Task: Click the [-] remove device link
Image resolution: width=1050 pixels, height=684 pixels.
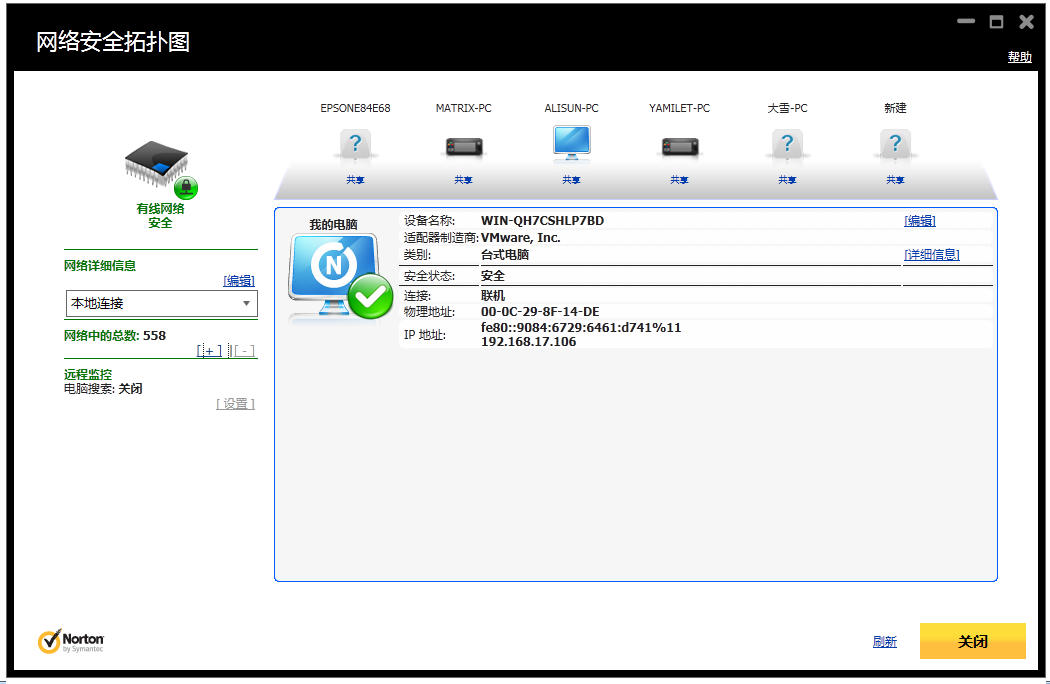Action: (x=244, y=350)
